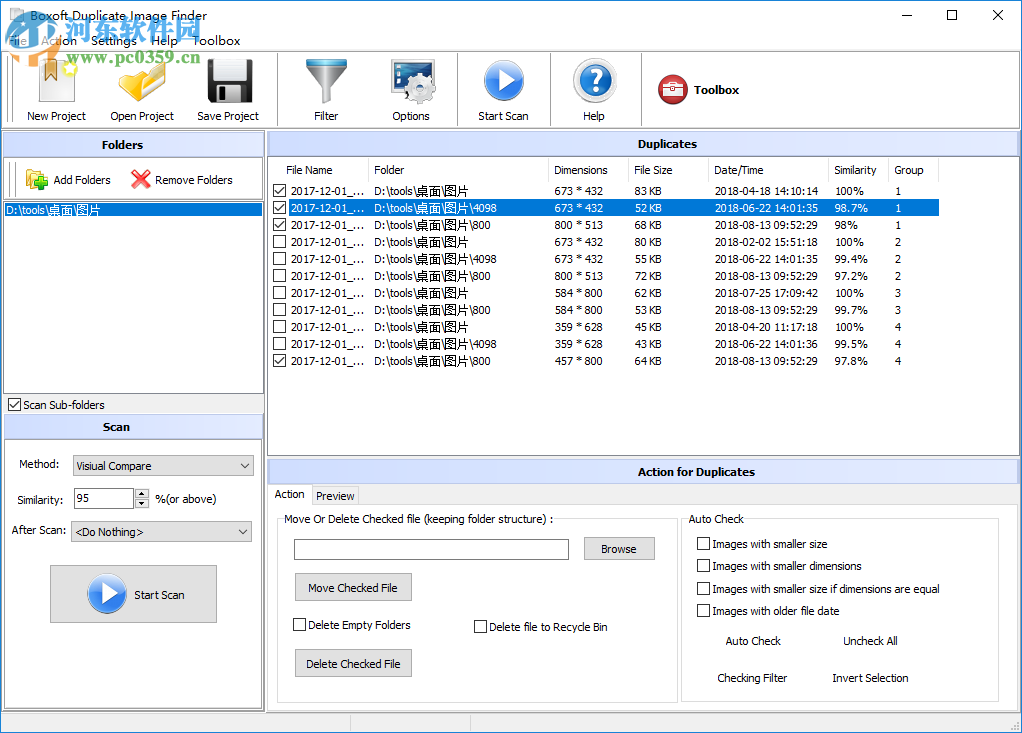
Task: Click the Help icon
Action: [x=594, y=89]
